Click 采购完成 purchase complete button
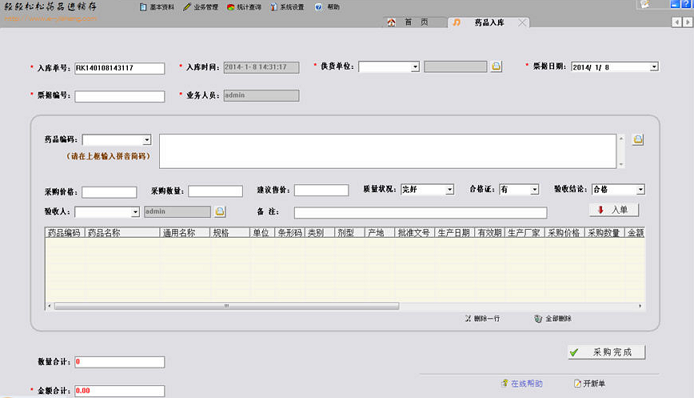This screenshot has width=694, height=398. tap(606, 352)
